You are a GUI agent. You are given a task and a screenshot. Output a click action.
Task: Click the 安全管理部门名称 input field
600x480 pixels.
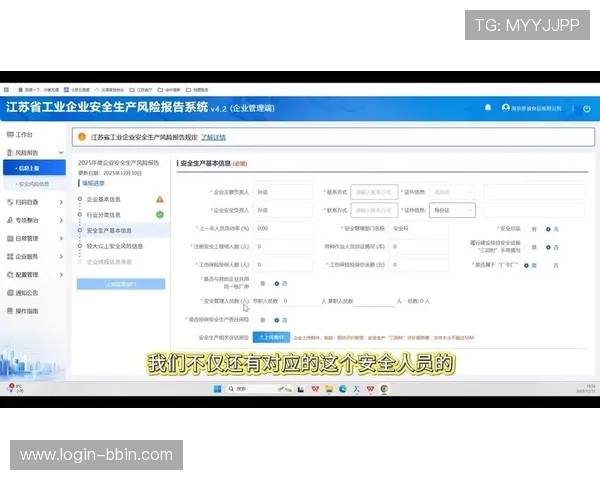tap(419, 229)
